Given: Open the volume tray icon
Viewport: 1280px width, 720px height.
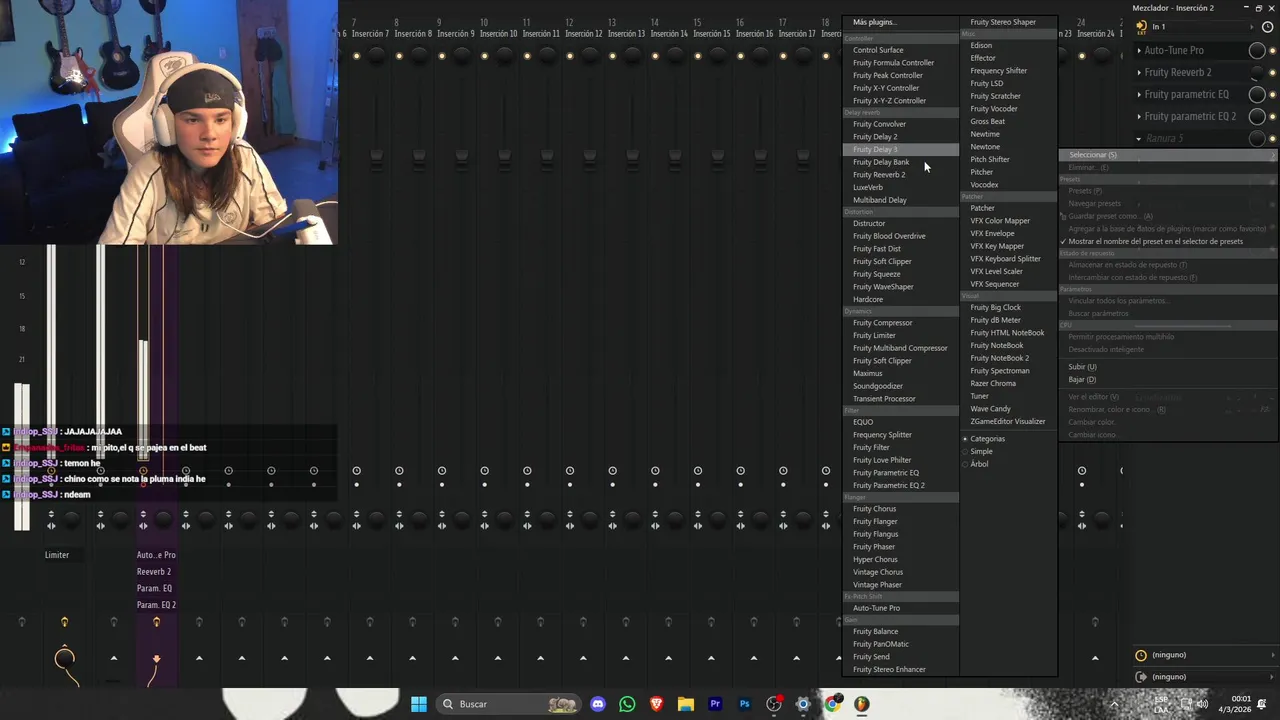Looking at the screenshot, I should coord(1204,704).
